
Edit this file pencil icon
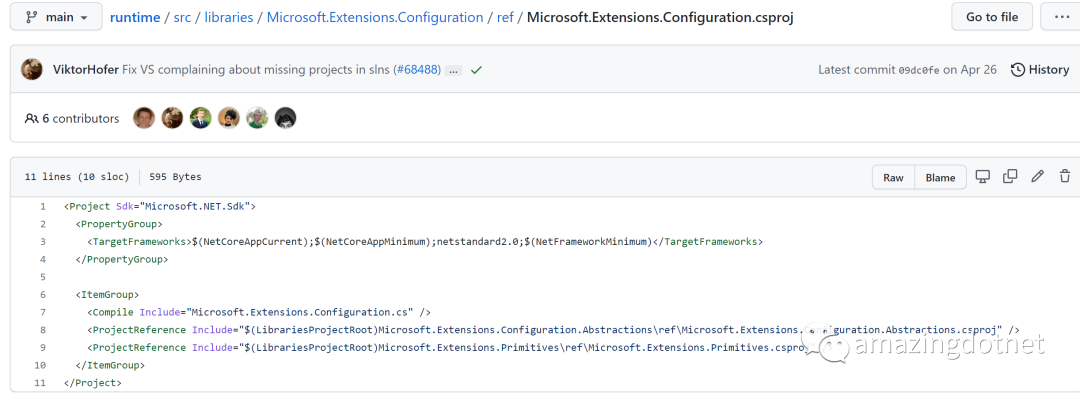[x=1037, y=177]
